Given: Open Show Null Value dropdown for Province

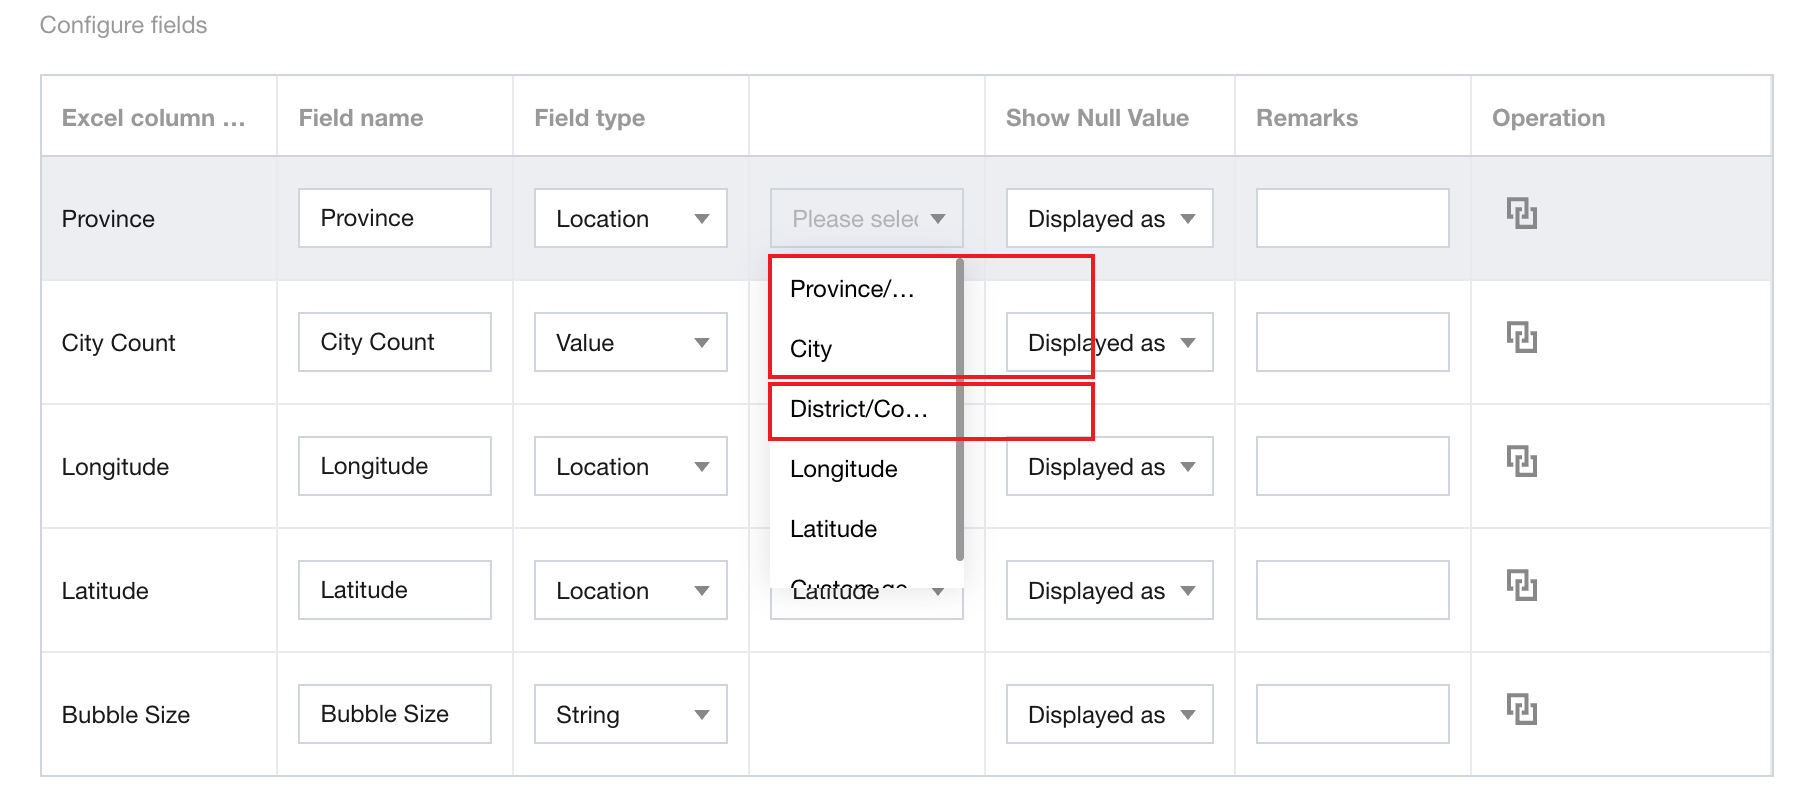Looking at the screenshot, I should (1109, 219).
